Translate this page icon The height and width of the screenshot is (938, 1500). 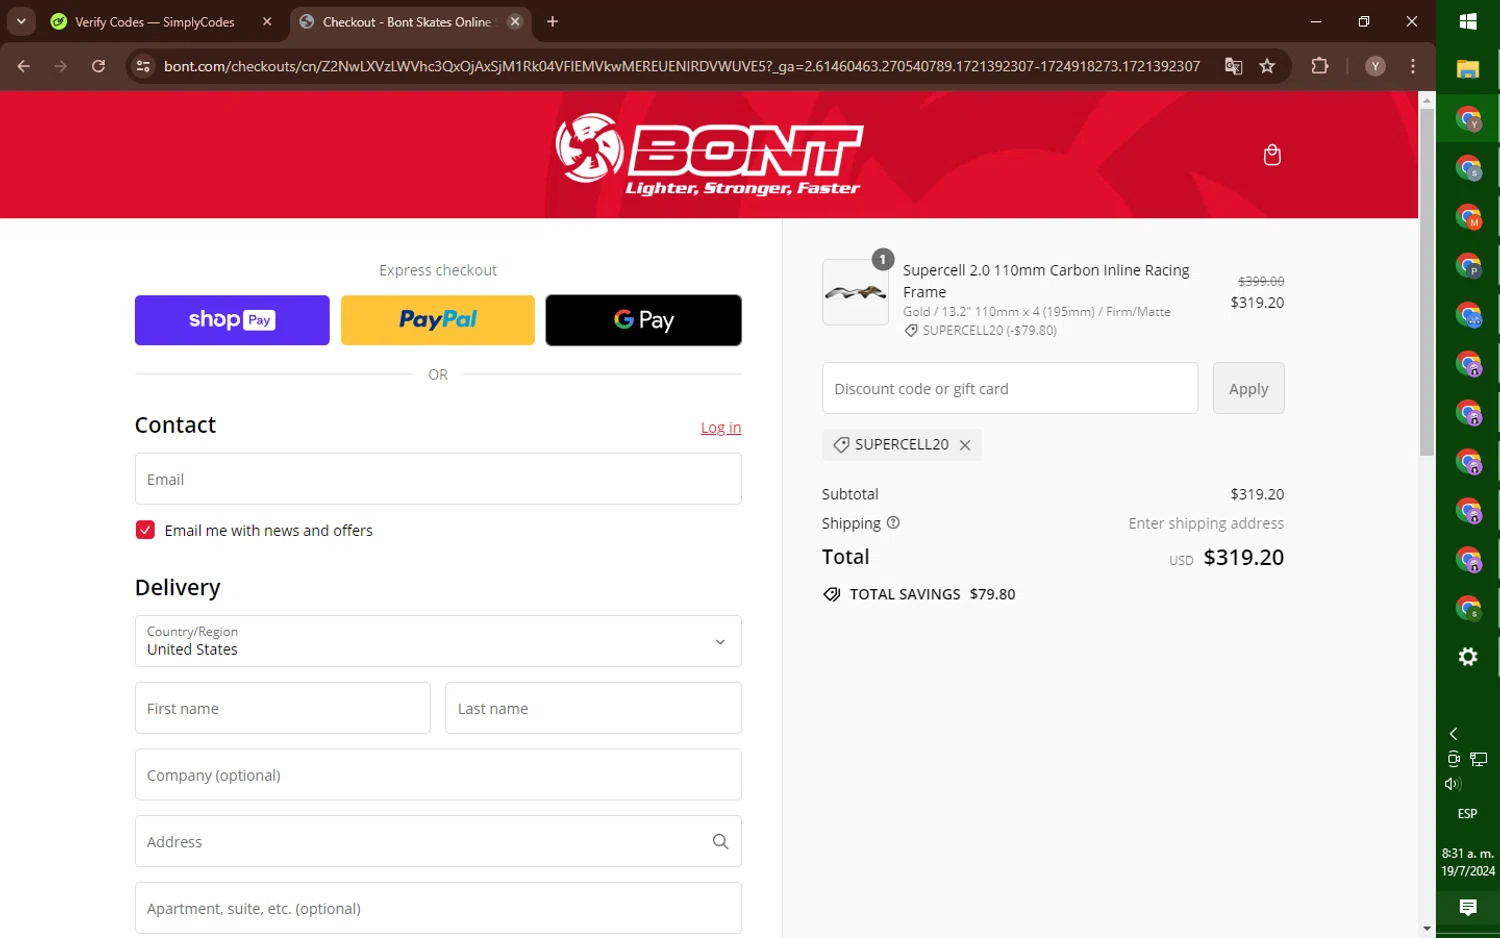coord(1233,66)
